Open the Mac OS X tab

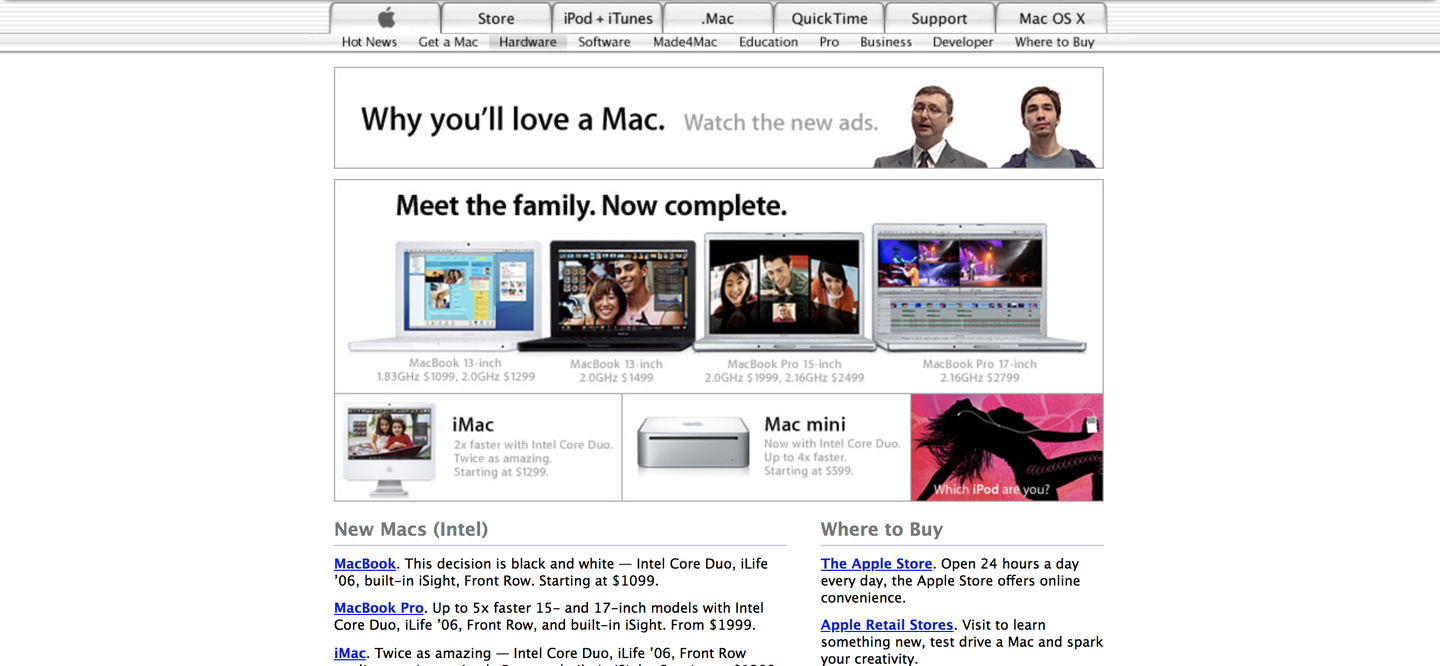coord(1050,17)
